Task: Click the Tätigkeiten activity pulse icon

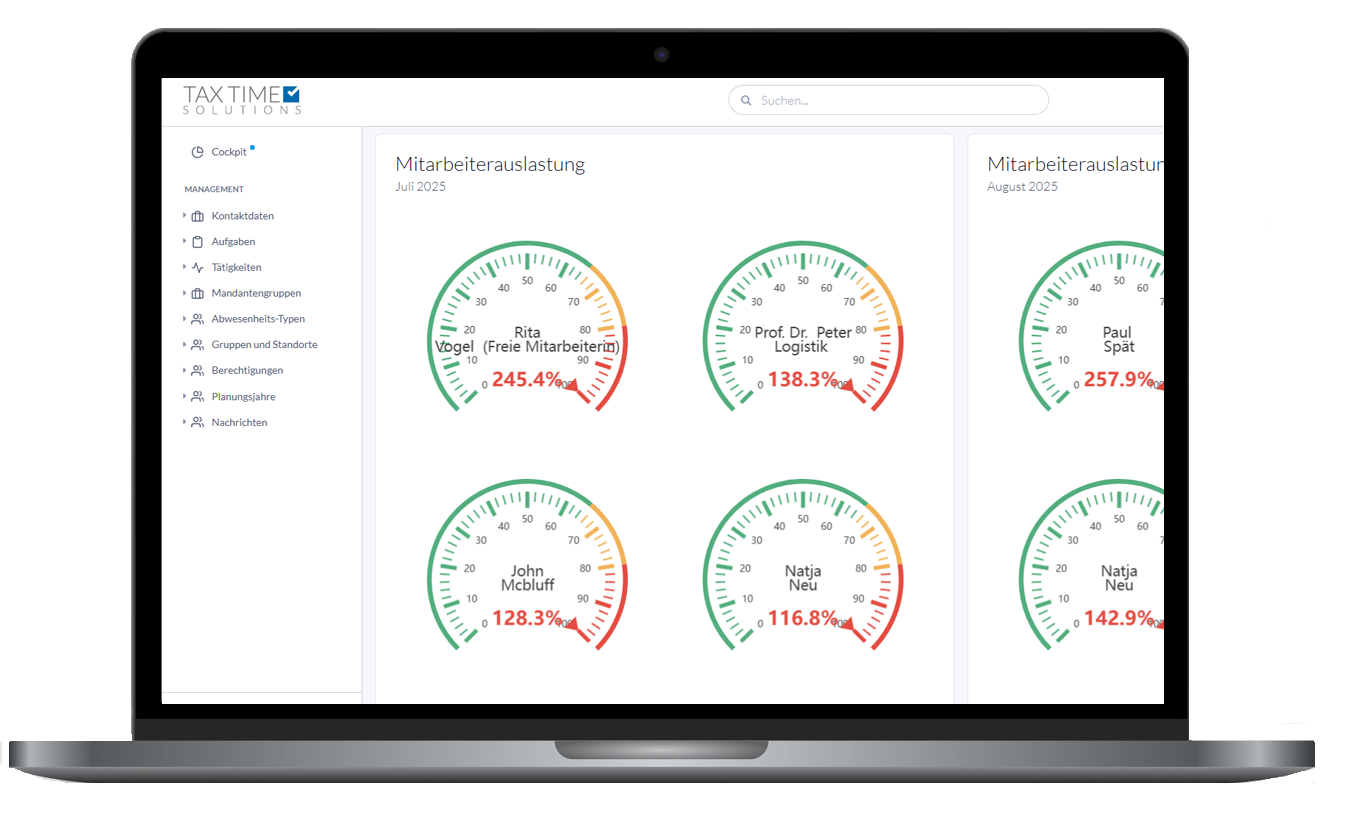Action: click(198, 268)
